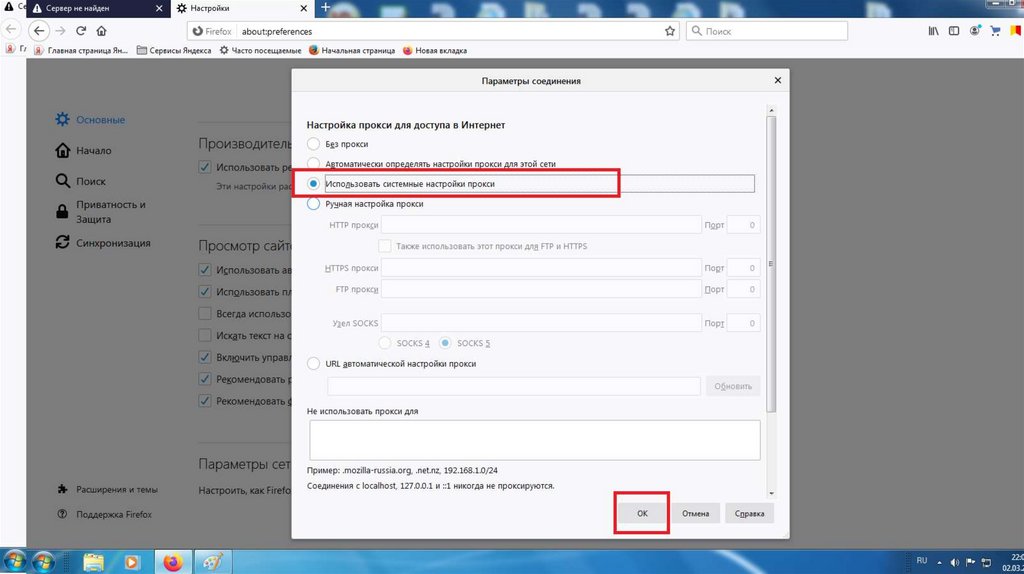Click Не использовать прокси для textbox
This screenshot has height=574, width=1024.
click(535, 440)
